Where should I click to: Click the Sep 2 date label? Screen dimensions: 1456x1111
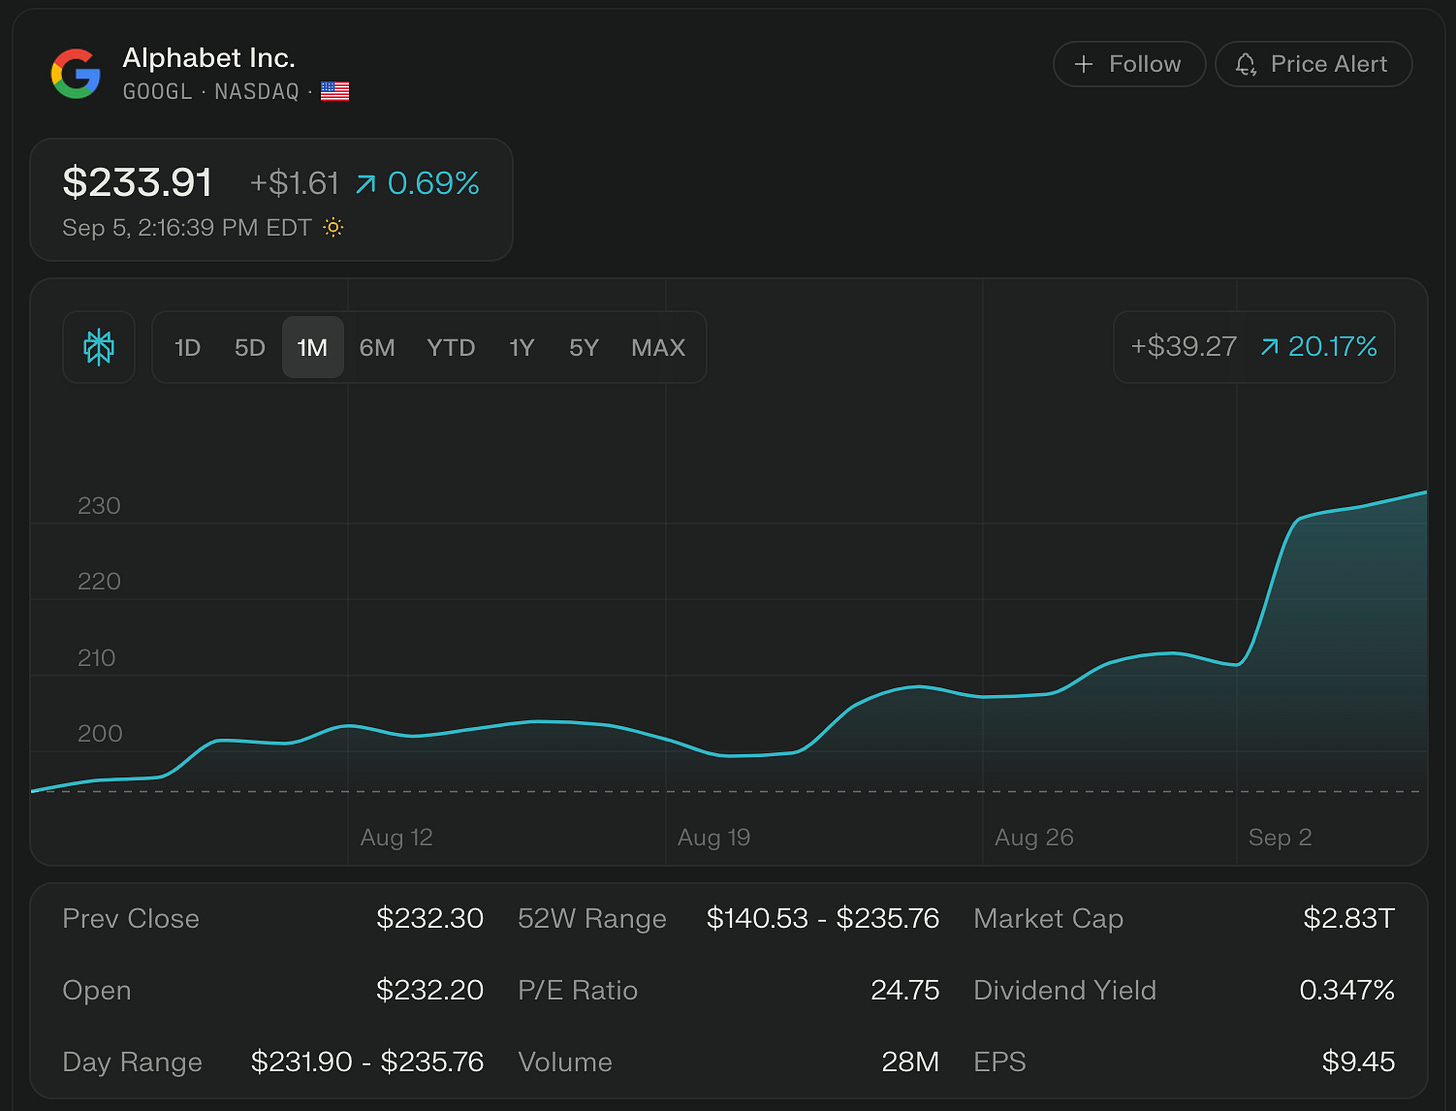pyautogui.click(x=1280, y=838)
